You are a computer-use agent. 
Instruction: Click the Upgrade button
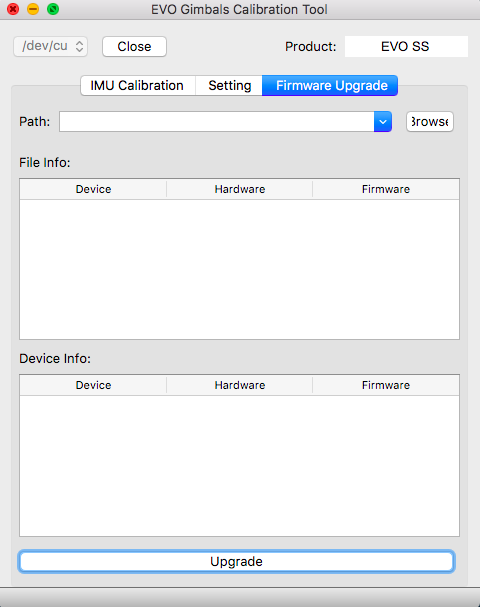click(237, 561)
